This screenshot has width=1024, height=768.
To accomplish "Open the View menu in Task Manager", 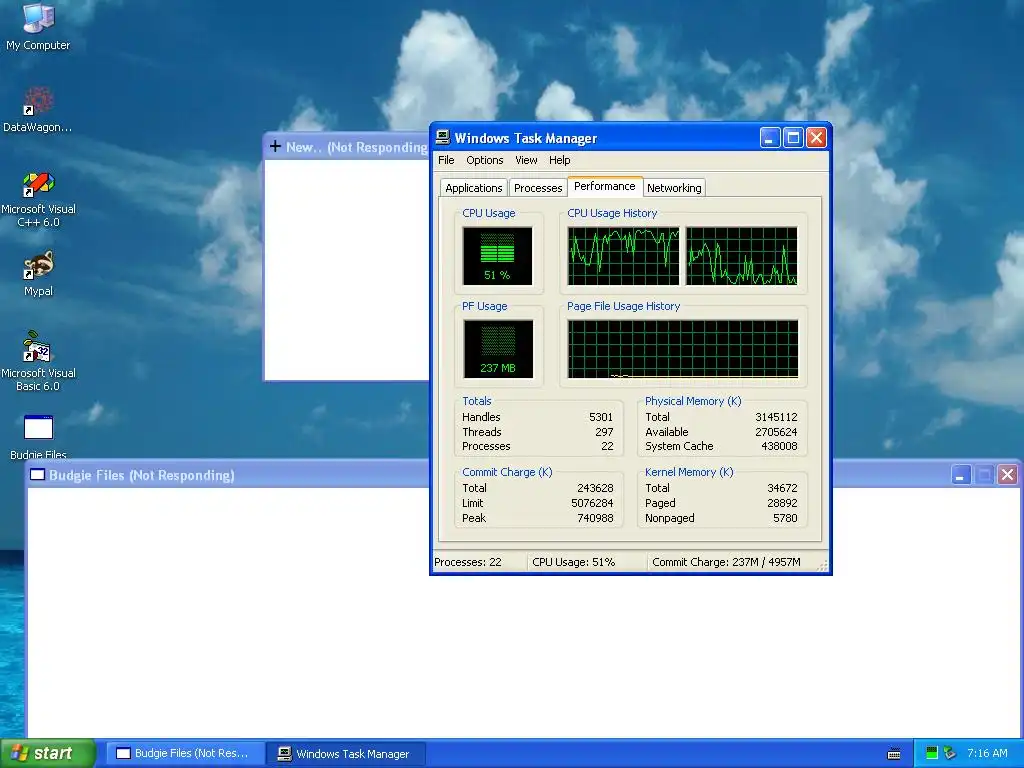I will click(x=526, y=160).
